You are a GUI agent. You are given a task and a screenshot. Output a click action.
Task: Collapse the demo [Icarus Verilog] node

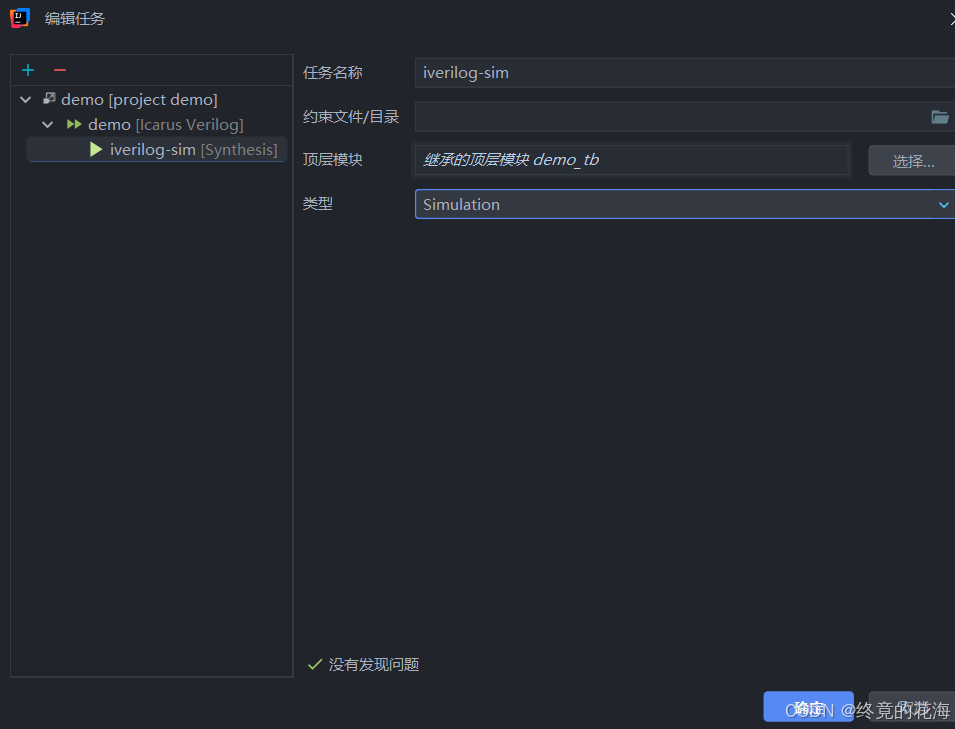tap(48, 125)
